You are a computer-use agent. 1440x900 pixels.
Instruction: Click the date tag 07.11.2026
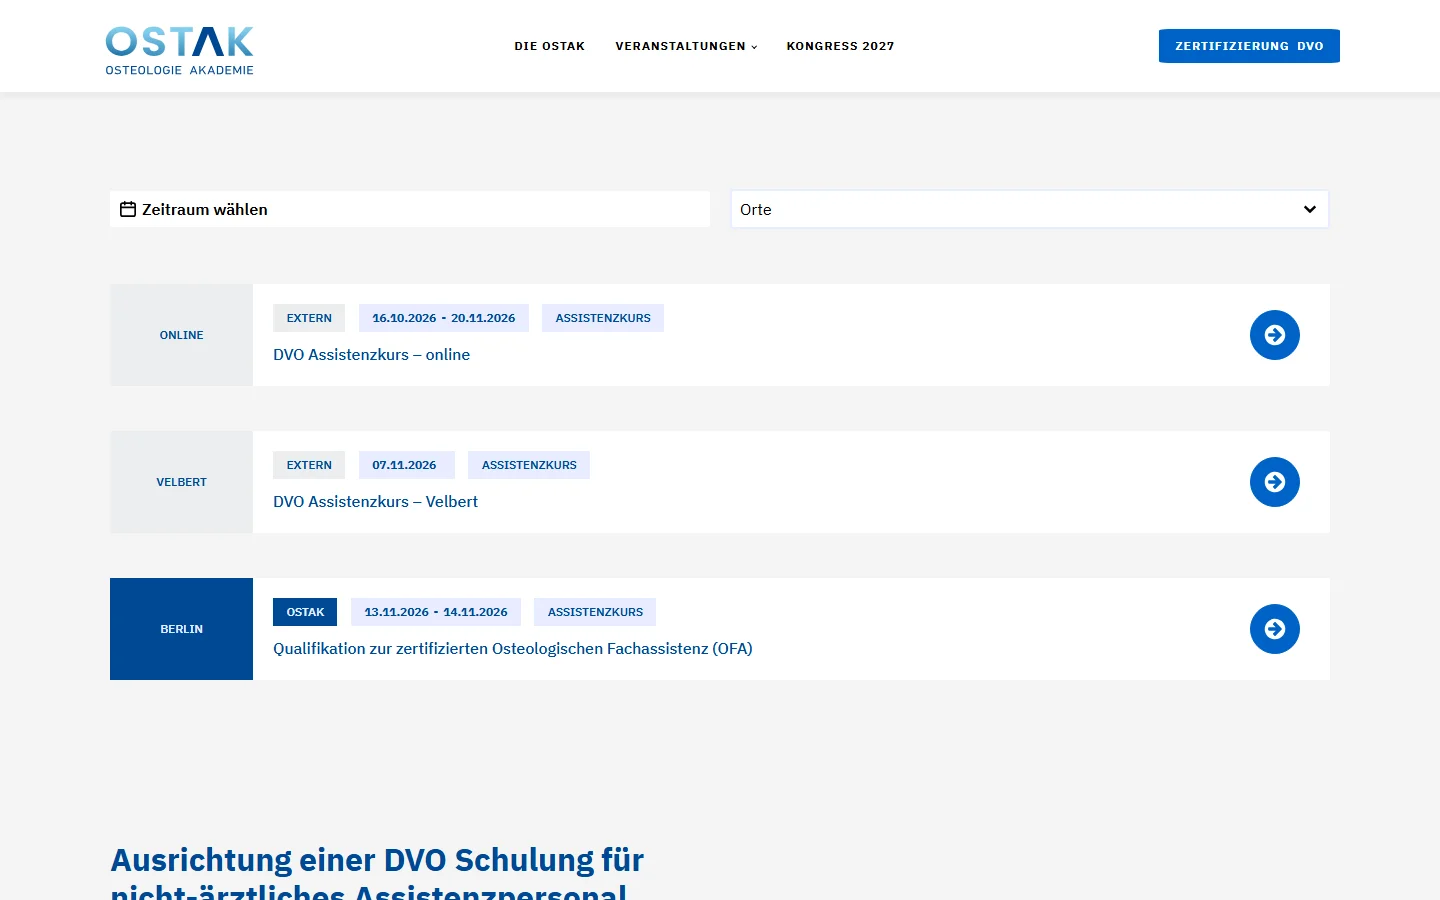(x=406, y=465)
